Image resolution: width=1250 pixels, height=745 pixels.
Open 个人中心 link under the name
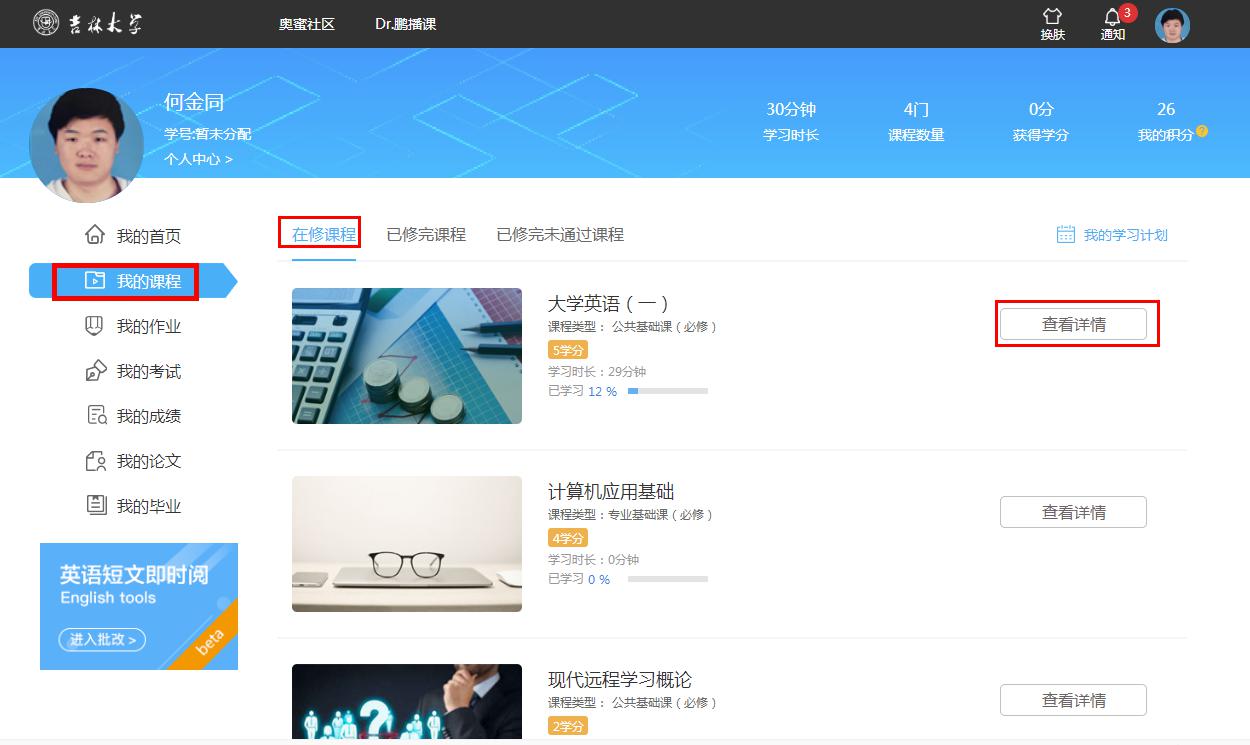[198, 159]
